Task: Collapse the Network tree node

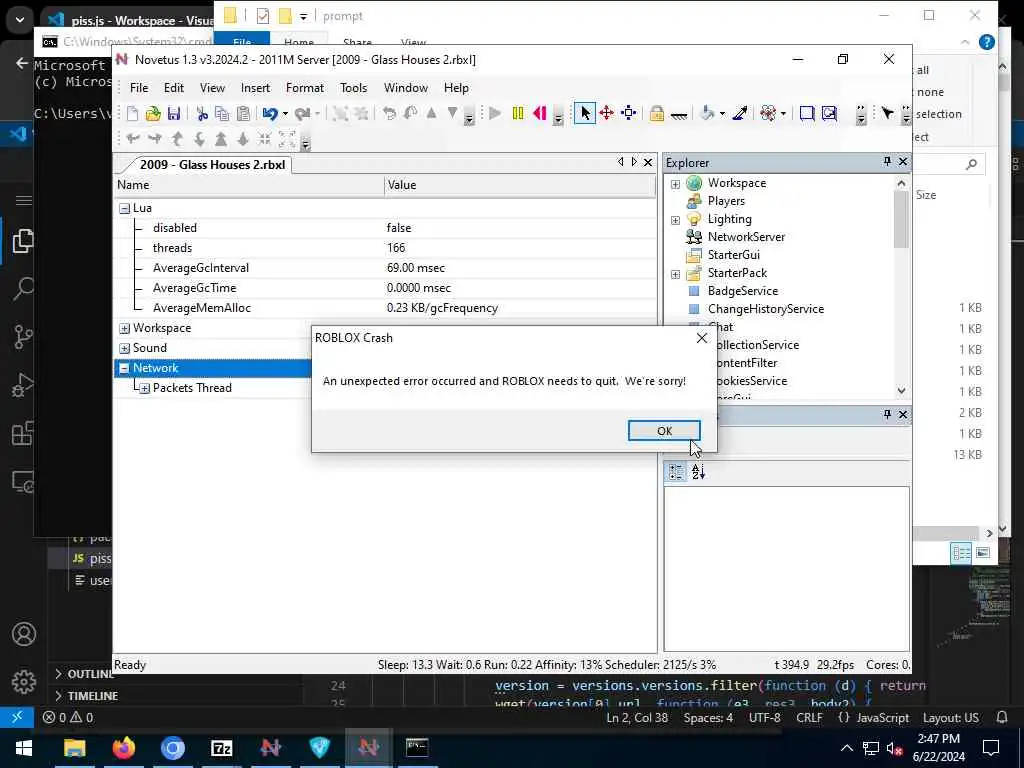Action: [x=124, y=368]
